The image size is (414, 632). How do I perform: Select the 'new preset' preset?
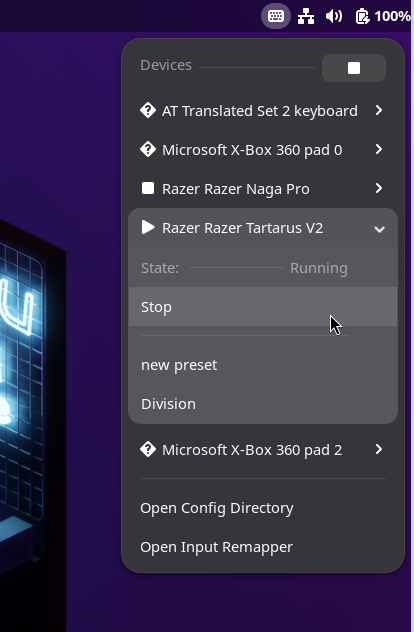point(263,365)
